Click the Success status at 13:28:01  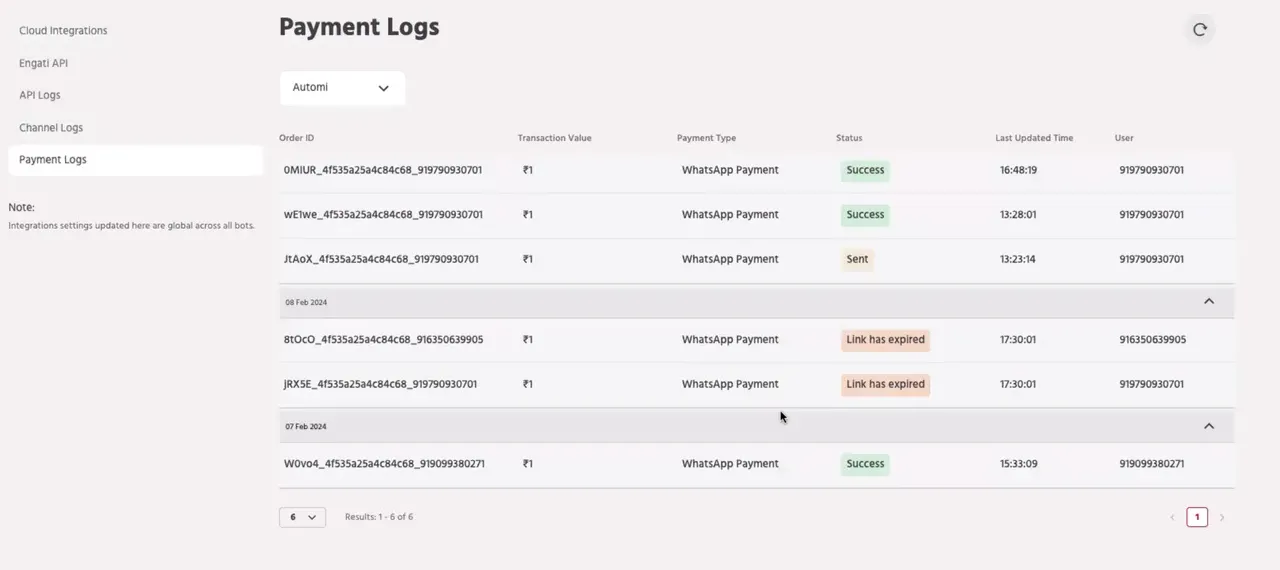(x=865, y=215)
